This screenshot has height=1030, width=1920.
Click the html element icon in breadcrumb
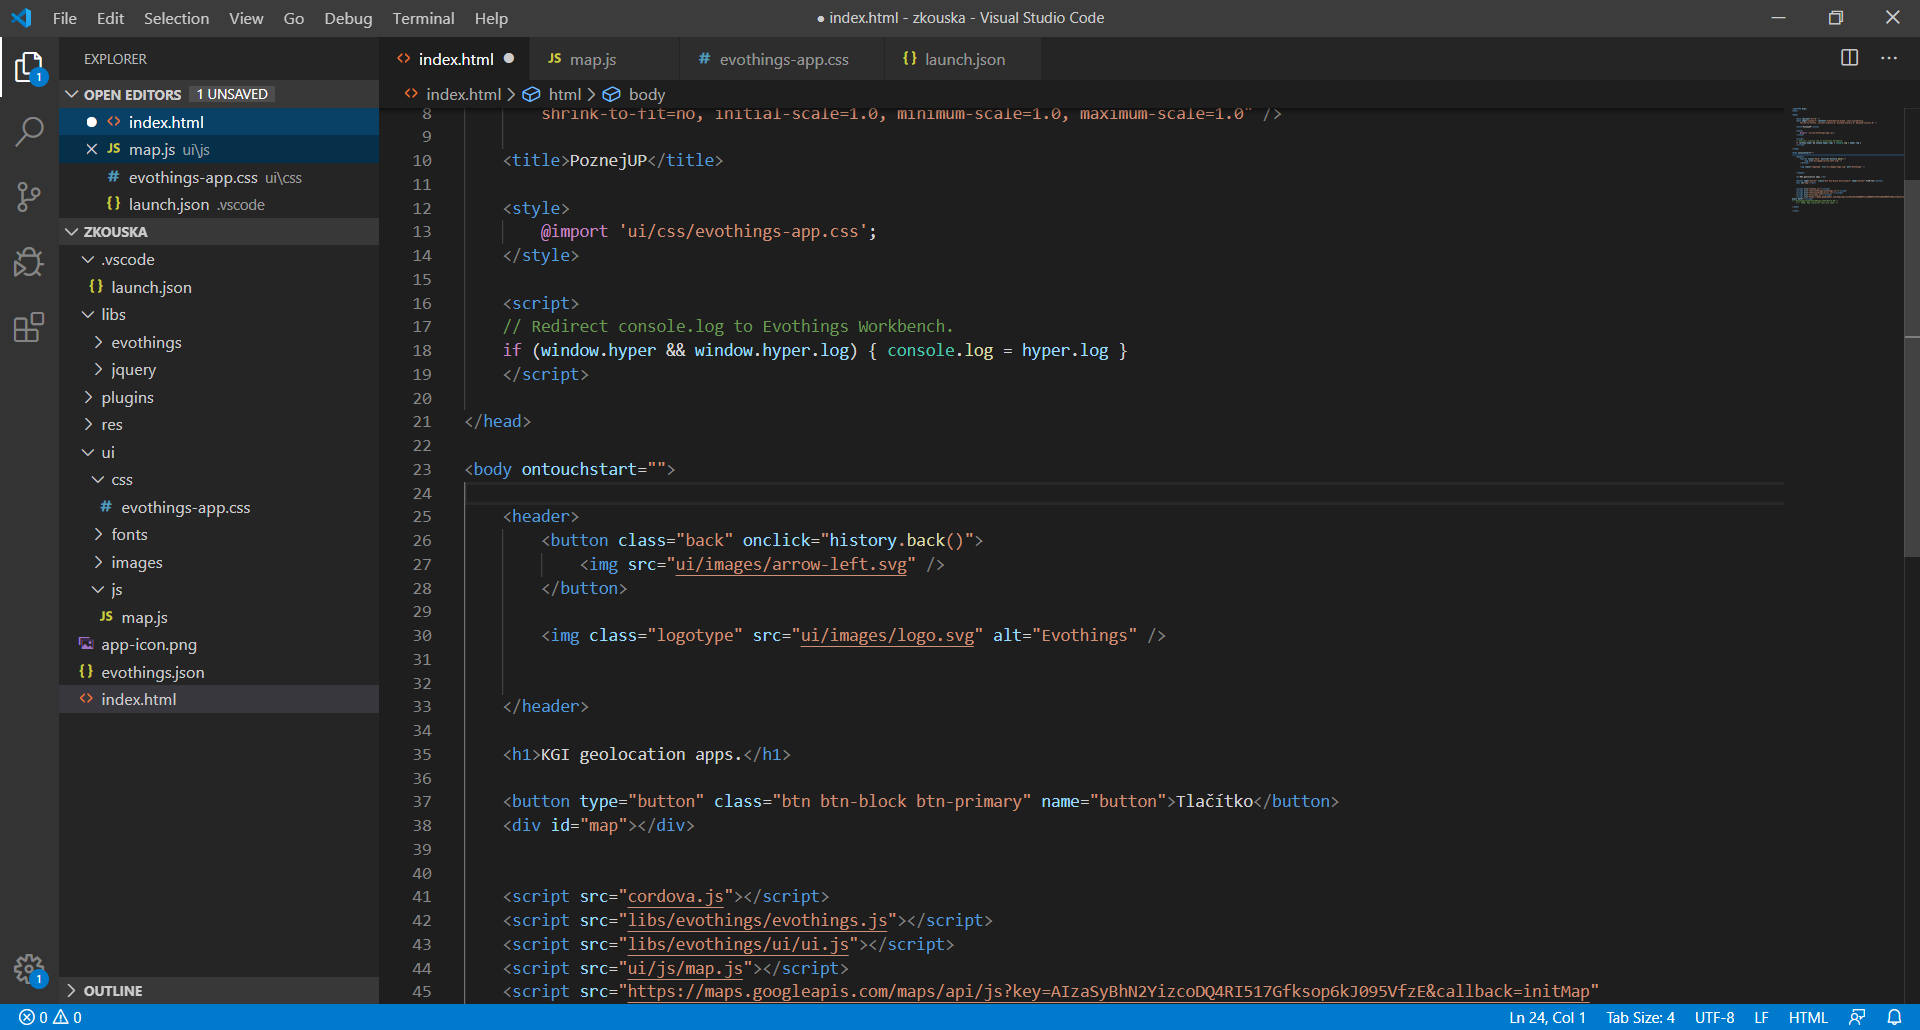[532, 94]
